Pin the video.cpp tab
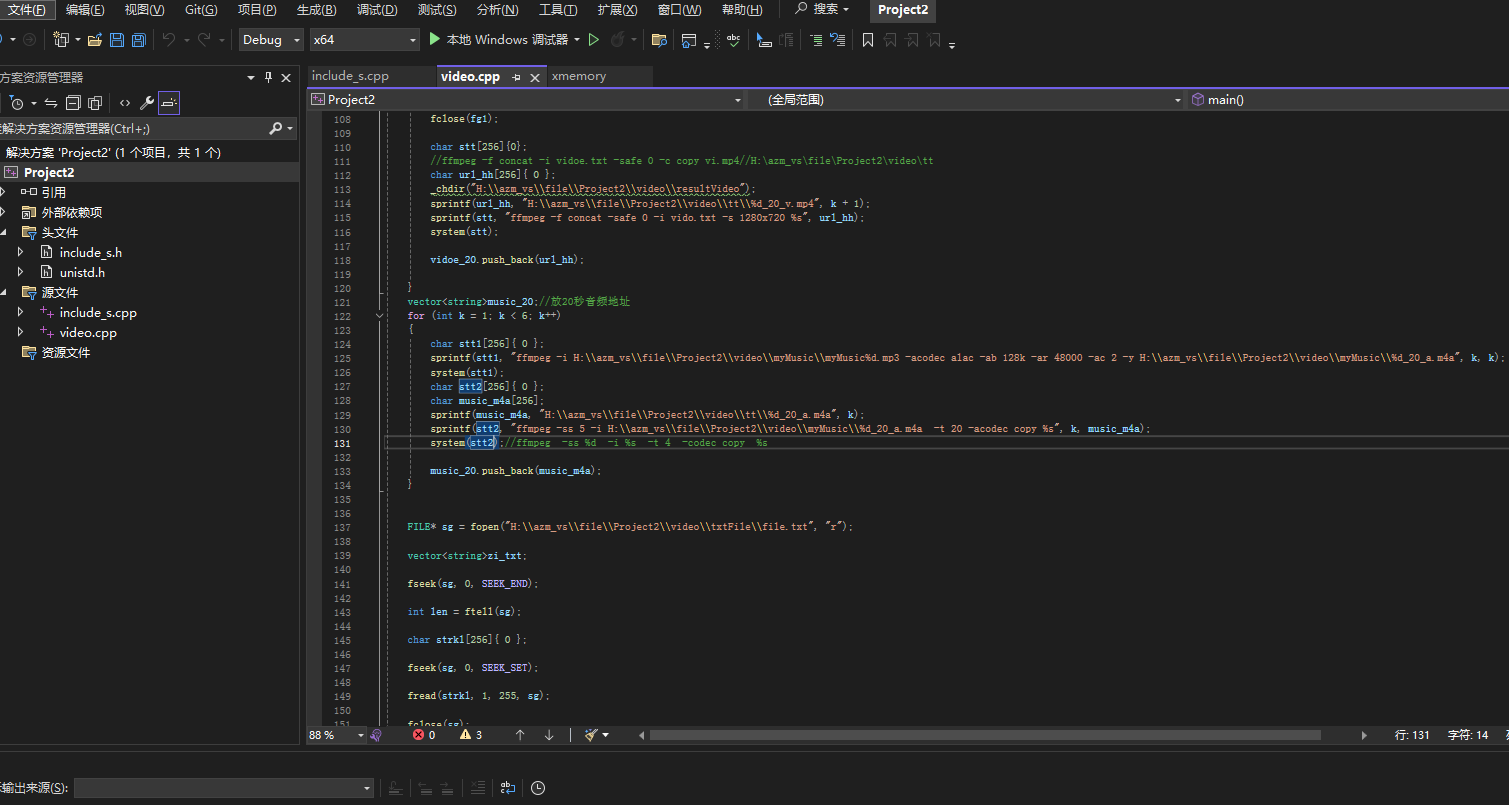Image resolution: width=1509 pixels, height=805 pixels. (x=517, y=77)
